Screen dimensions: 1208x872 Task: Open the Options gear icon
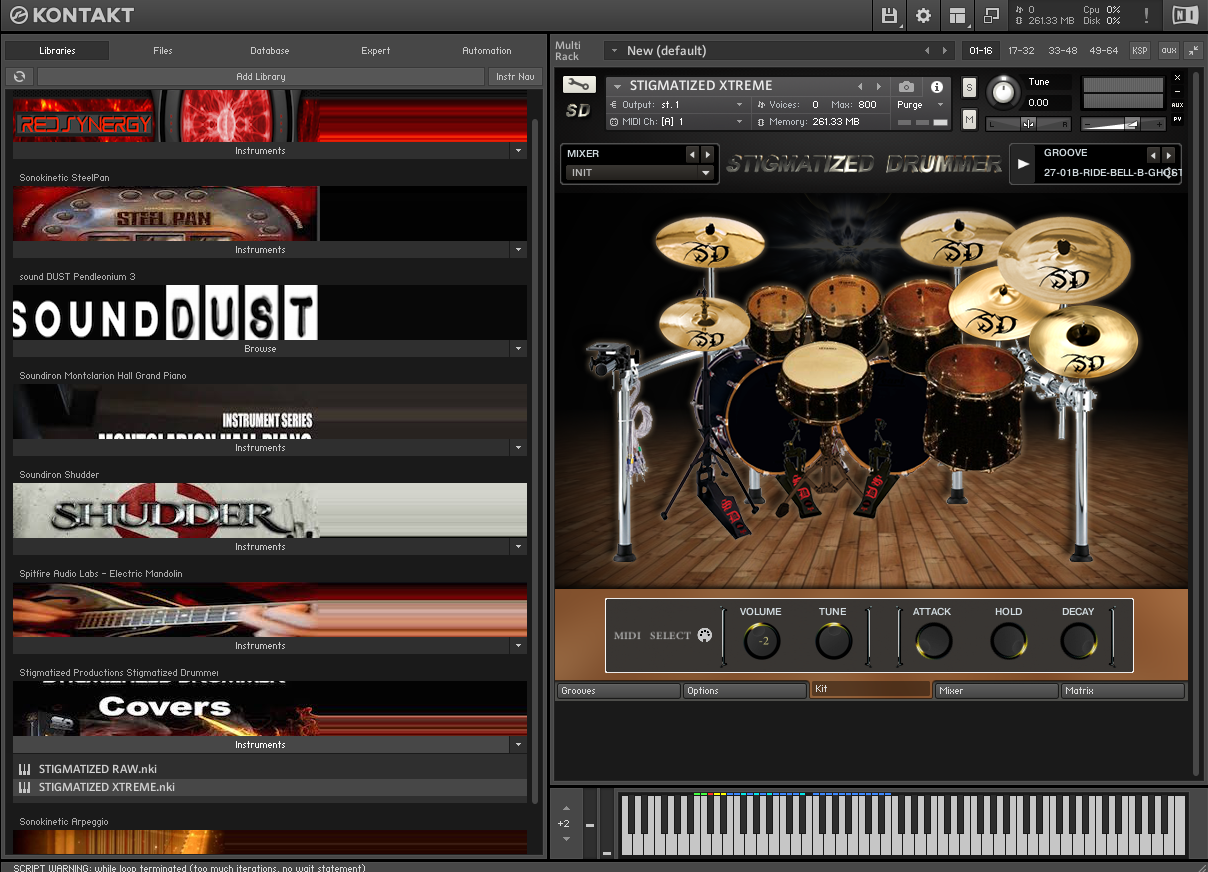coord(923,15)
